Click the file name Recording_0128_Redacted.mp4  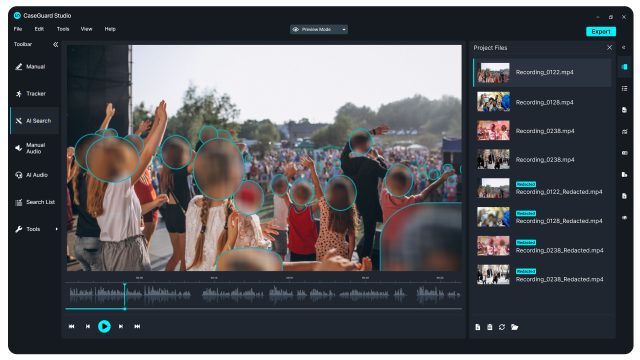pos(559,221)
